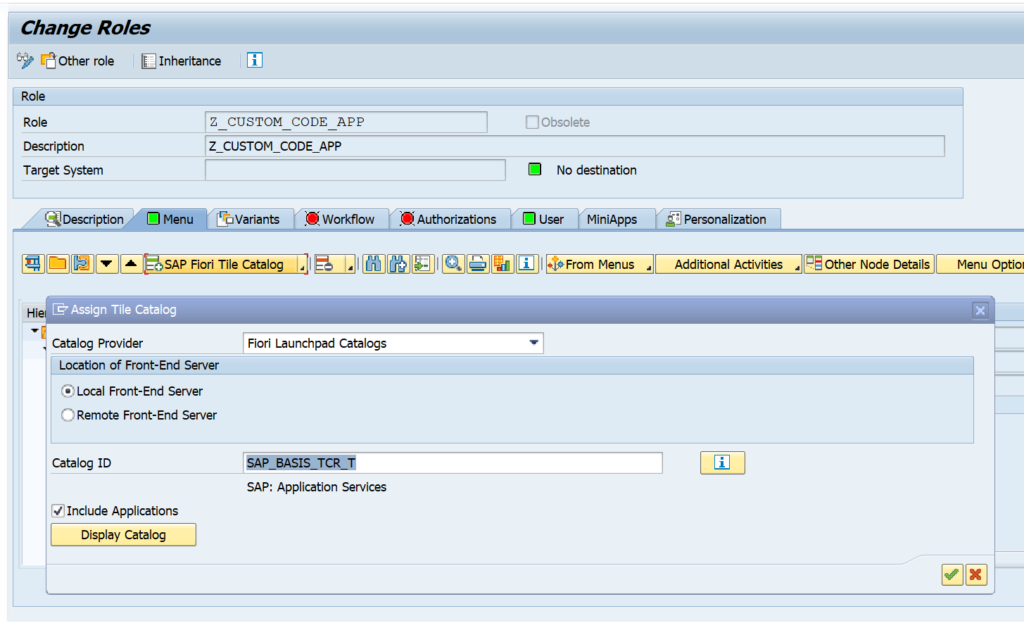Uncheck the Include Applications checkbox

point(57,510)
